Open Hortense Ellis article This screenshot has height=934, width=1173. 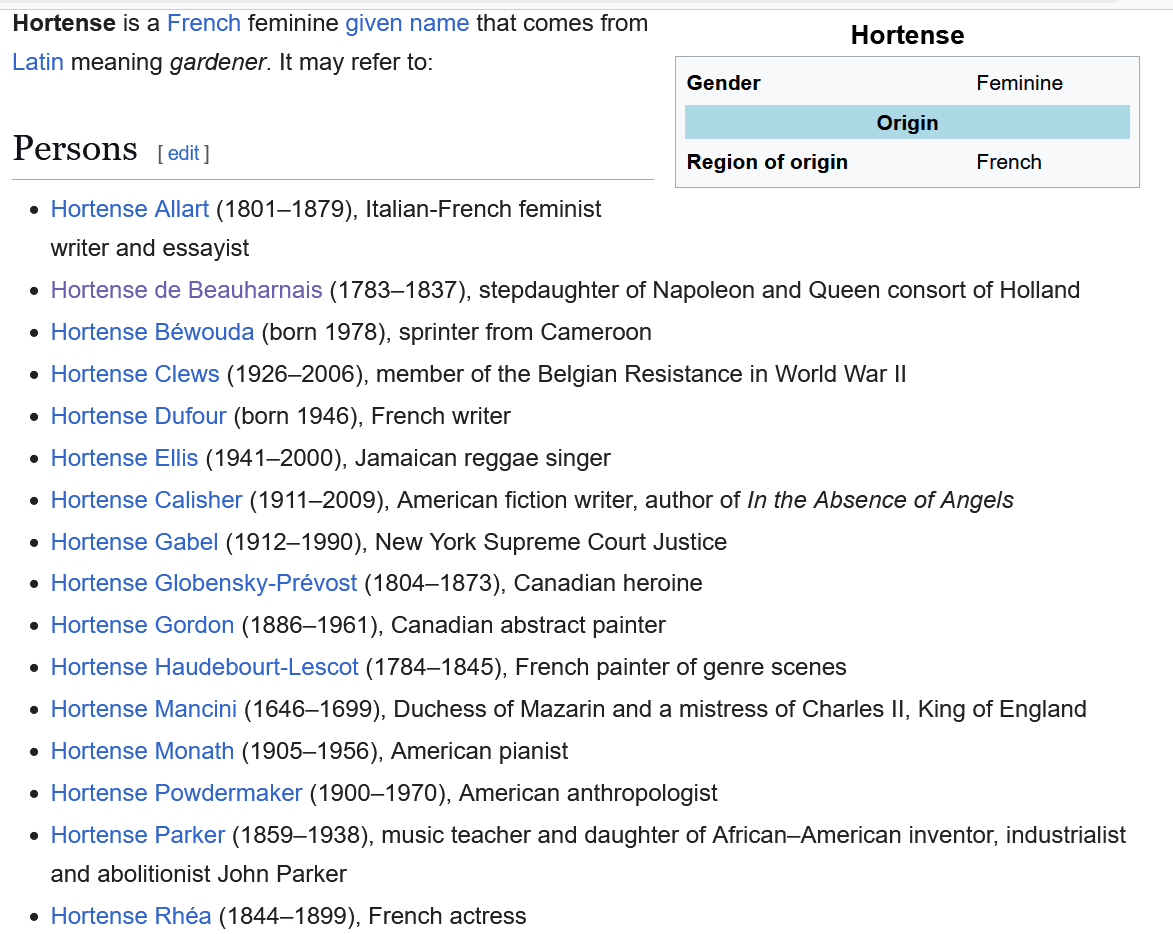pos(124,458)
